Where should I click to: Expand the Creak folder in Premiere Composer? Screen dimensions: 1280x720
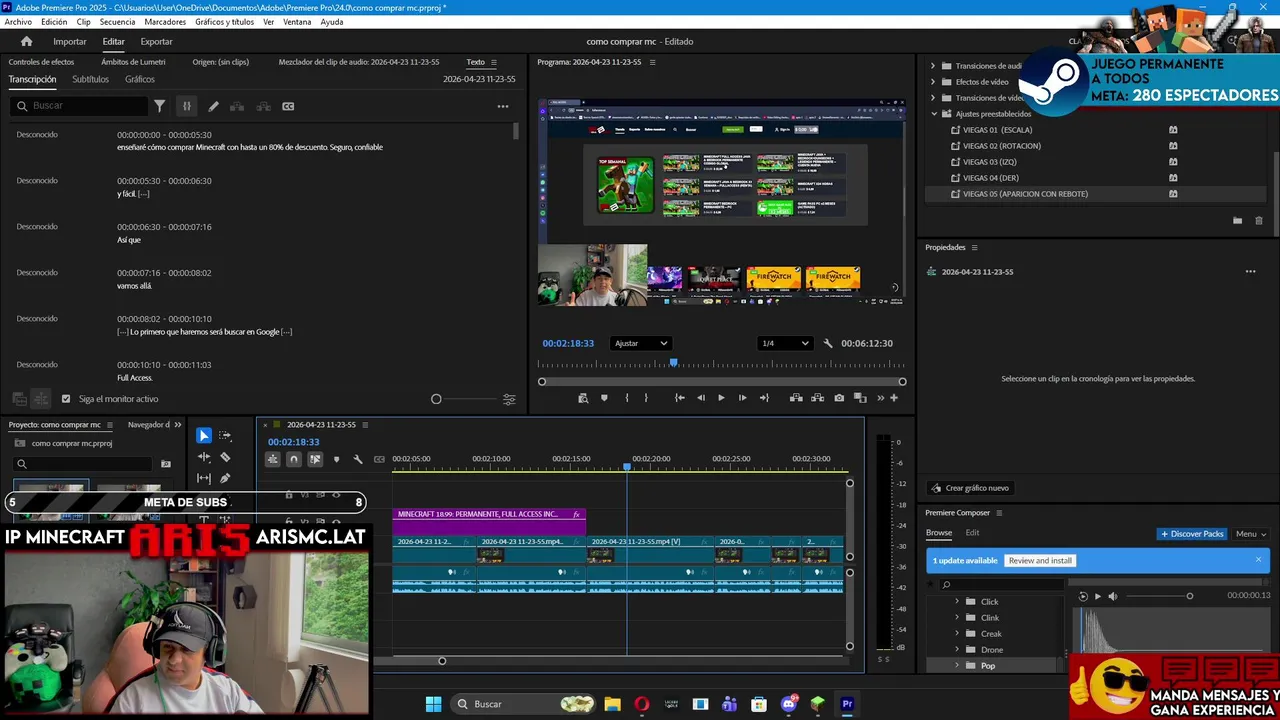[957, 634]
